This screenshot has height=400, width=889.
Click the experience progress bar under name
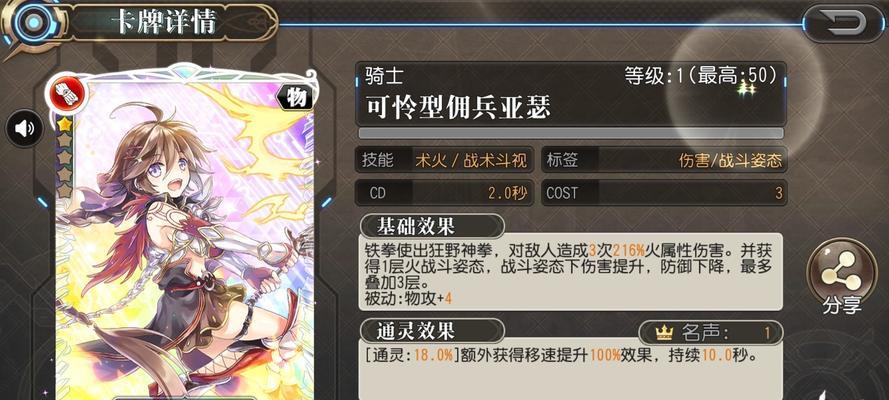571,133
